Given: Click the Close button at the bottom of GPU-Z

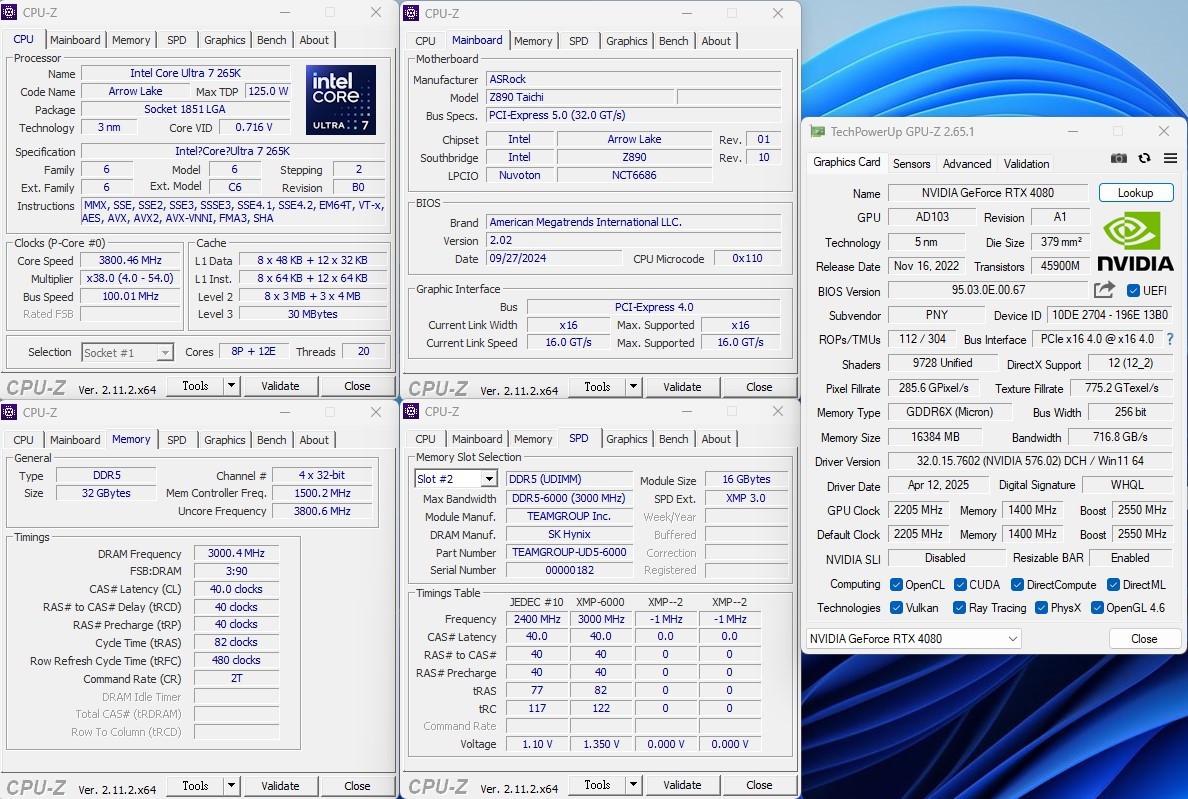Looking at the screenshot, I should click(1144, 638).
